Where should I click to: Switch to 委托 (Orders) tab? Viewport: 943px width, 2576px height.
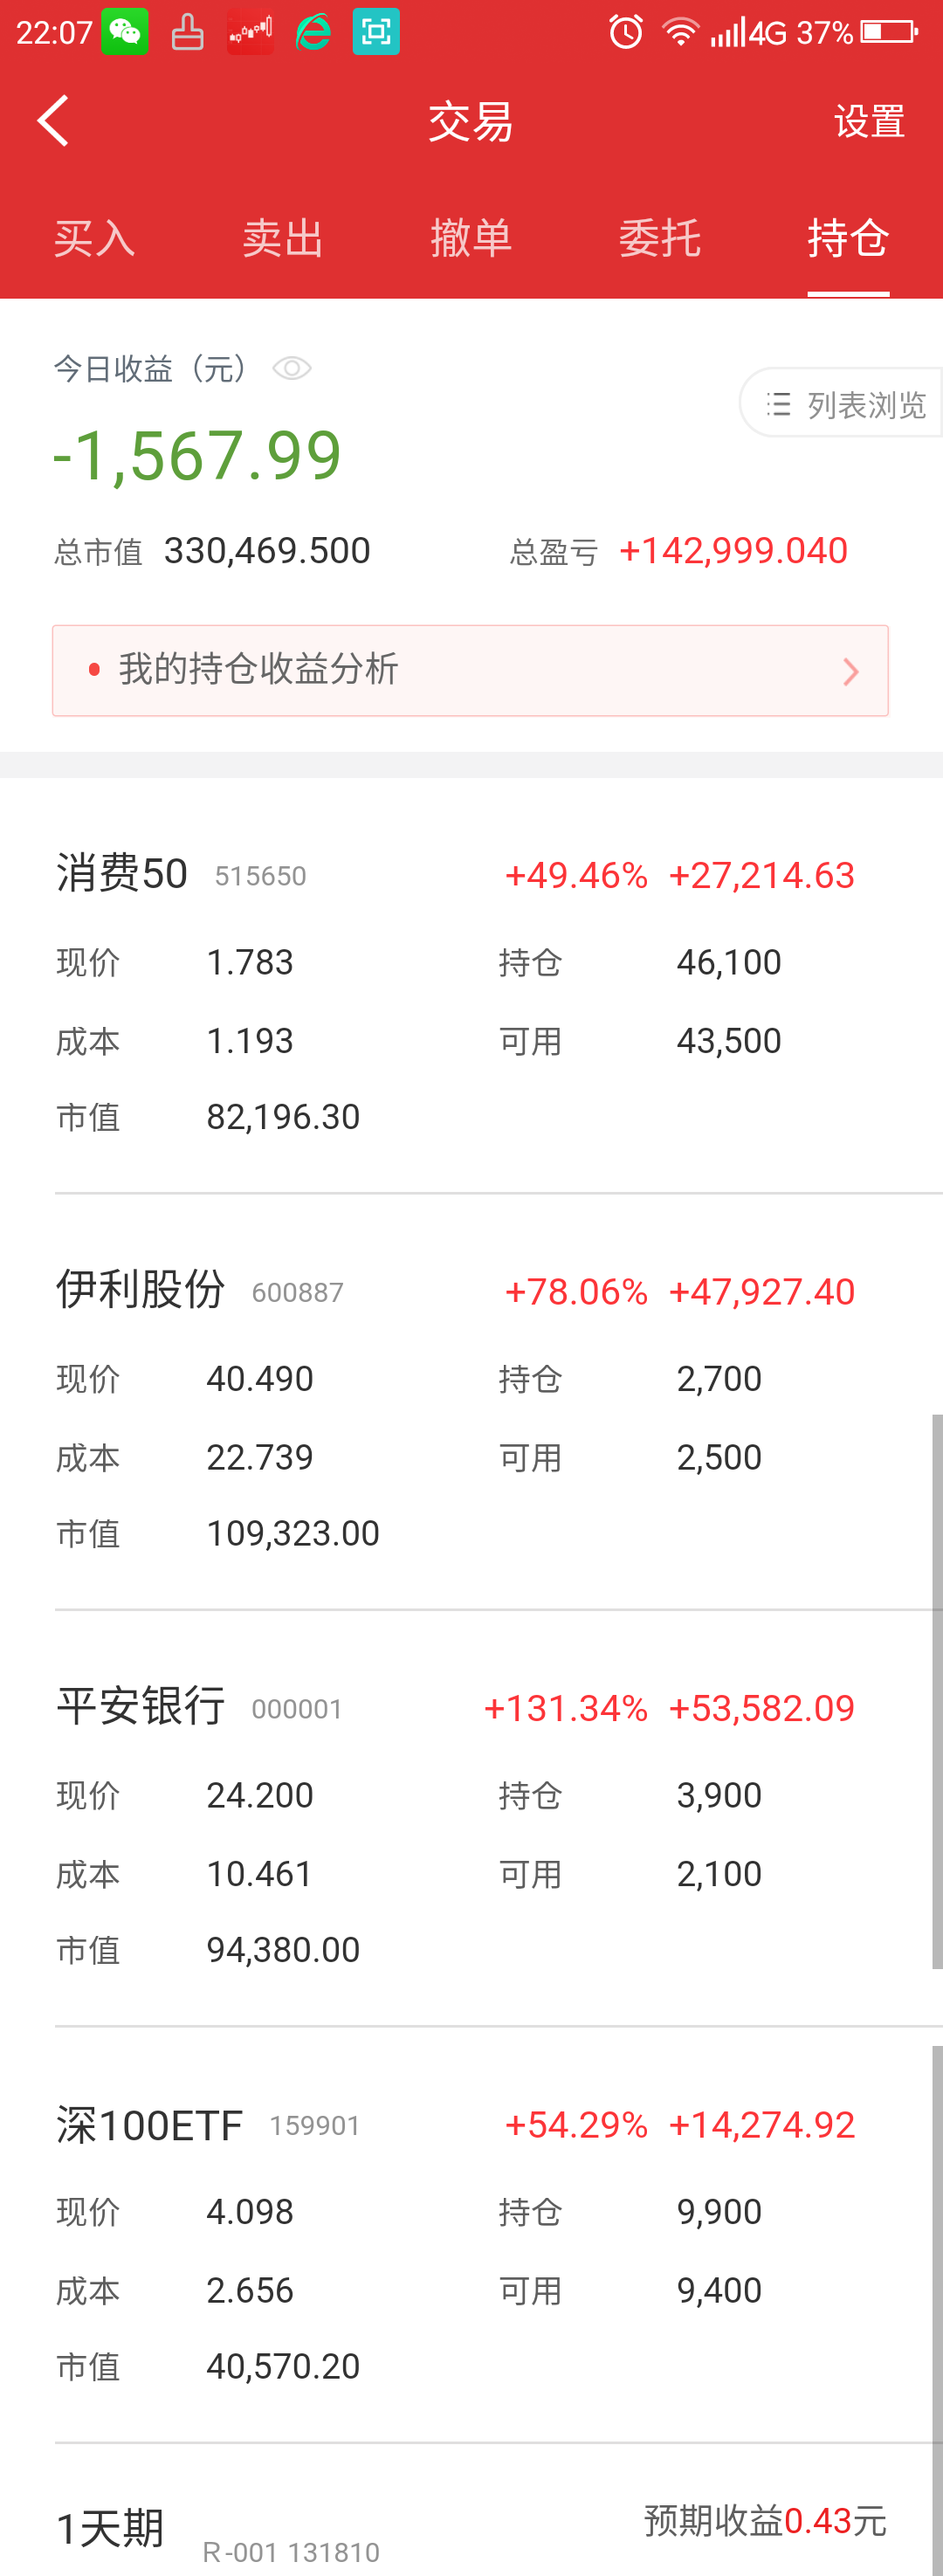pos(659,239)
